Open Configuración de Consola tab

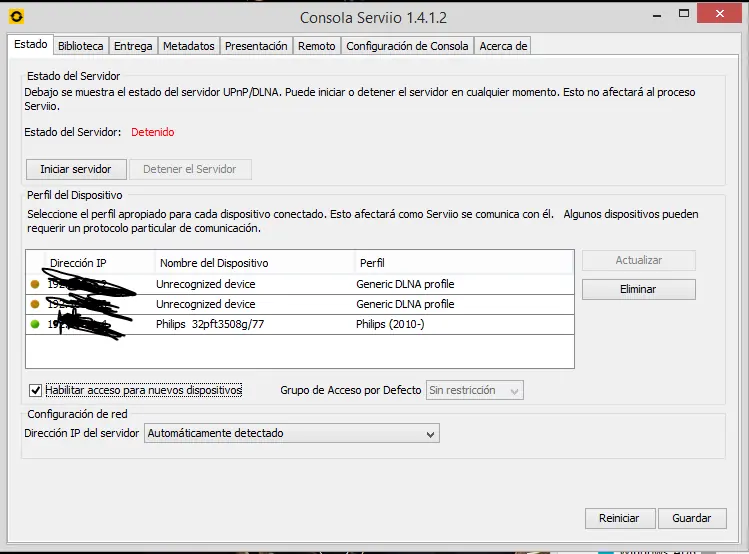pos(407,46)
